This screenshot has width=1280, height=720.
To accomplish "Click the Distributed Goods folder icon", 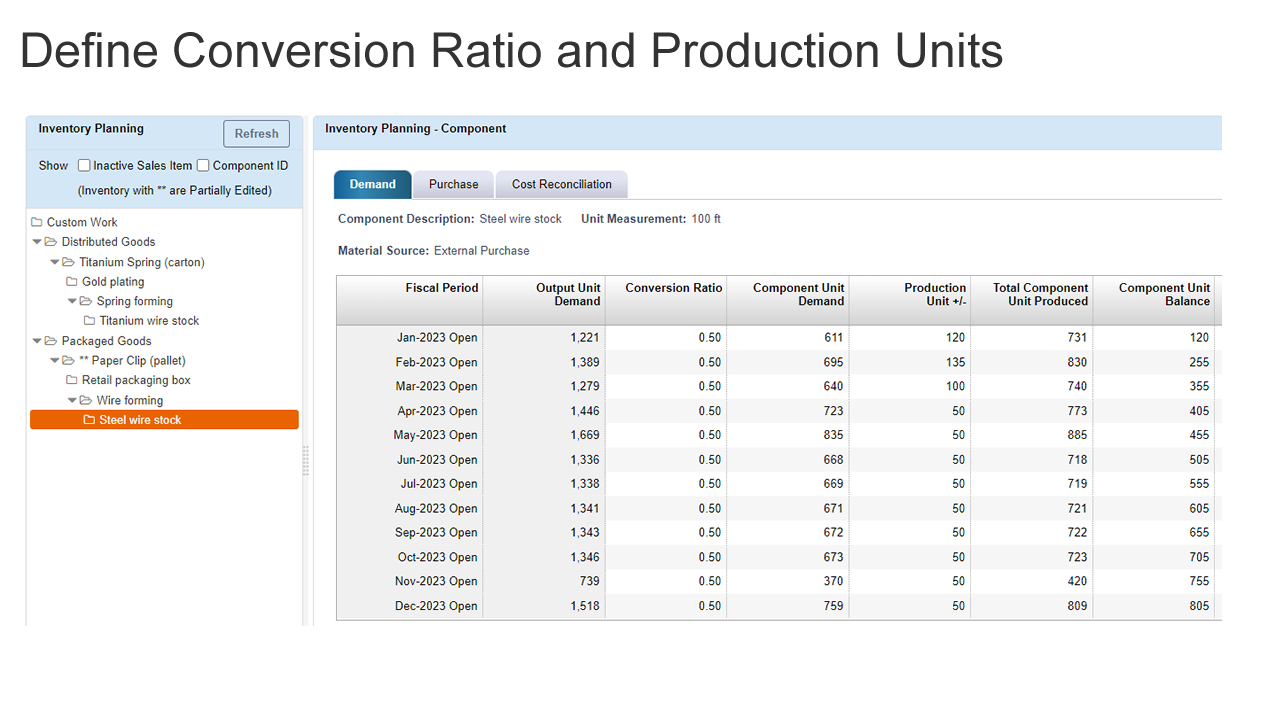I will (x=51, y=242).
